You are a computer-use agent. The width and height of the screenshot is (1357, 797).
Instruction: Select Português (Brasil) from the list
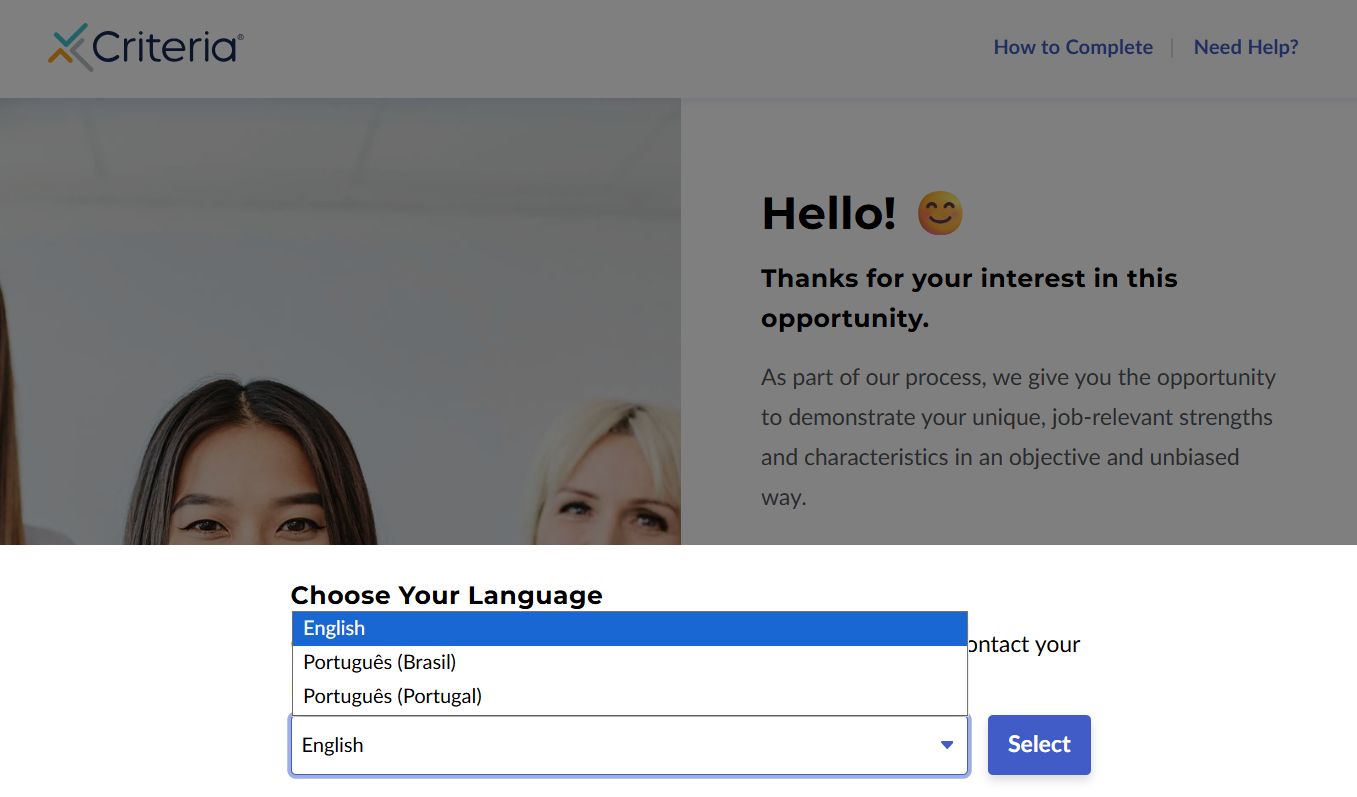[x=630, y=662]
